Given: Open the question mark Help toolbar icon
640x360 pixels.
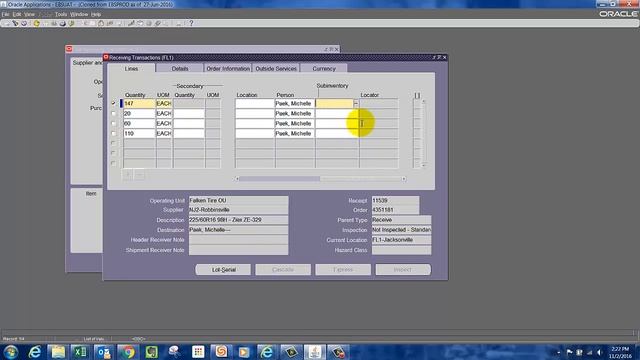Looking at the screenshot, I should click(191, 23).
